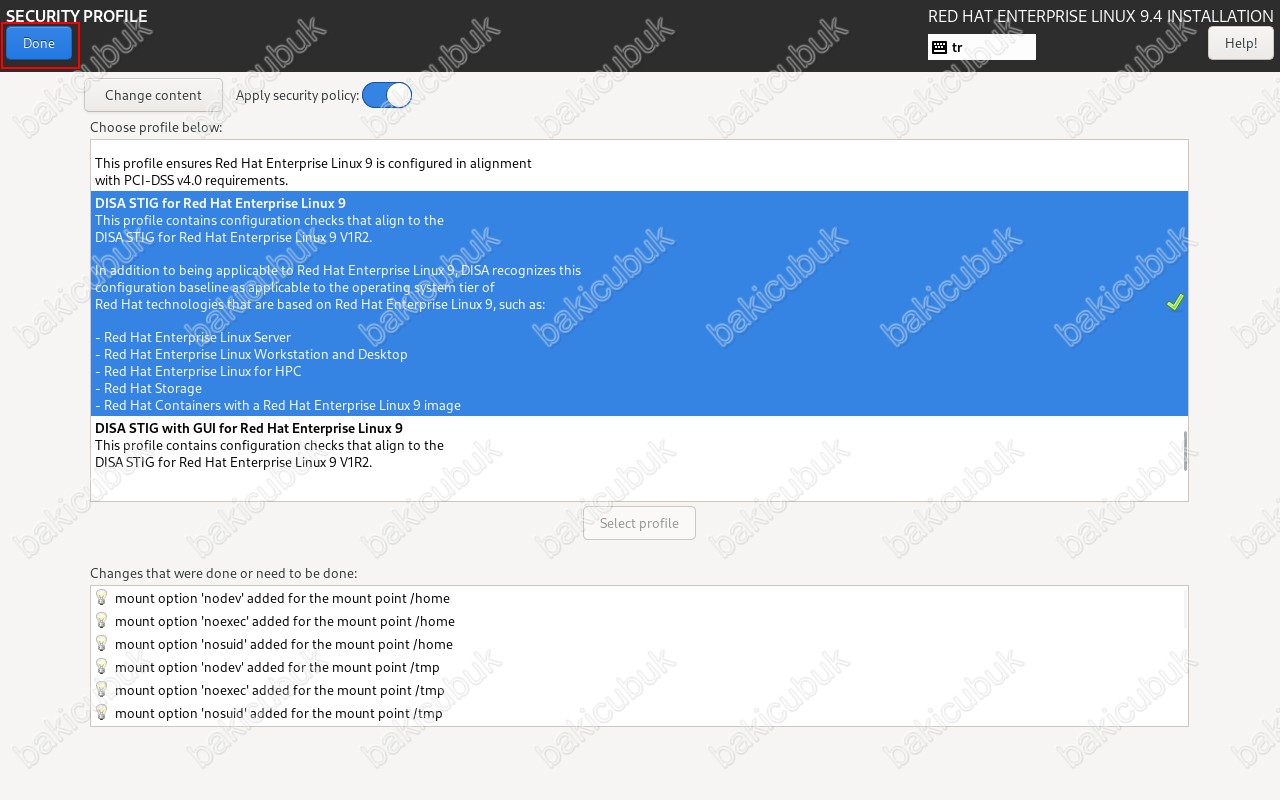This screenshot has height=800, width=1280.
Task: Click the Done button
Action: coord(39,43)
